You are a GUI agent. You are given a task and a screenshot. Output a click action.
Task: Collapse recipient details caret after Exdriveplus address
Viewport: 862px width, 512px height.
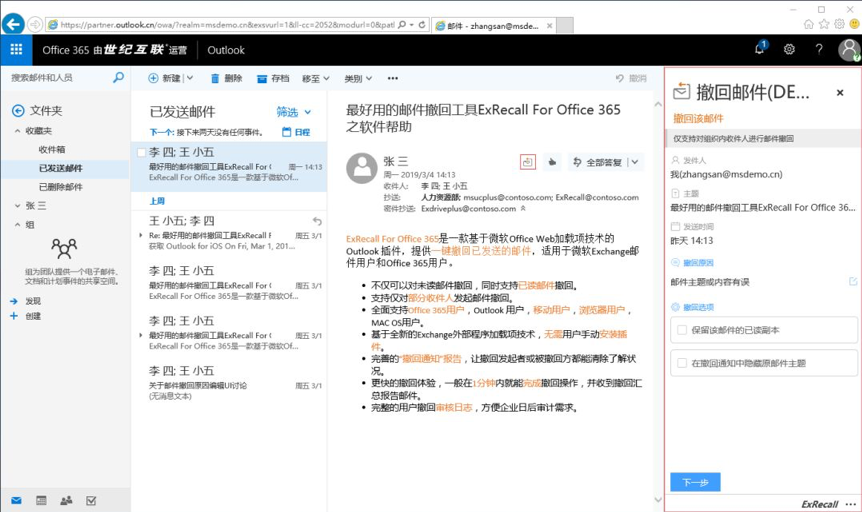pos(523,208)
